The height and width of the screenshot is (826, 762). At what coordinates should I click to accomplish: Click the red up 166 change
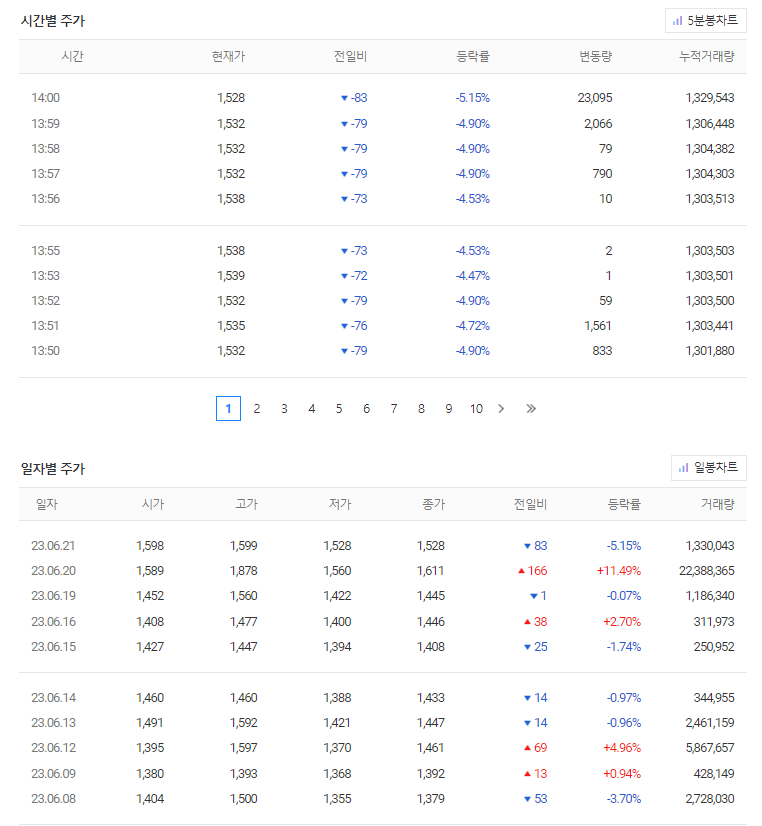click(x=532, y=571)
